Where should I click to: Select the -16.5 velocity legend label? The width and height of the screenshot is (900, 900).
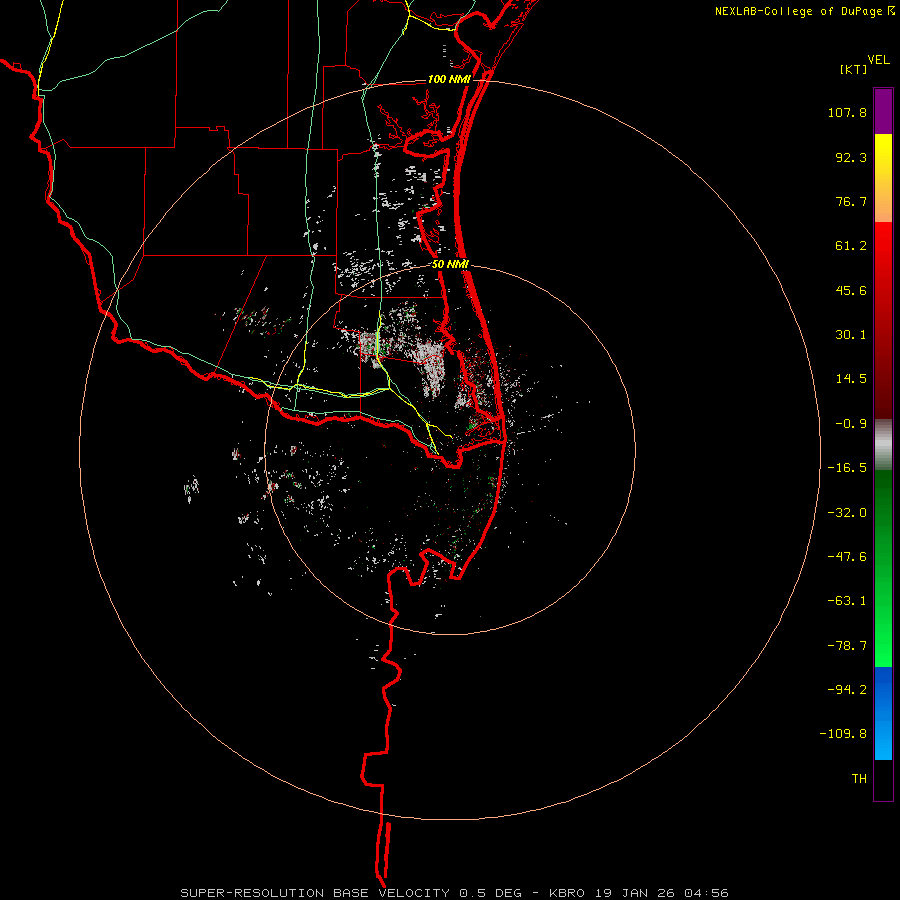tap(847, 468)
